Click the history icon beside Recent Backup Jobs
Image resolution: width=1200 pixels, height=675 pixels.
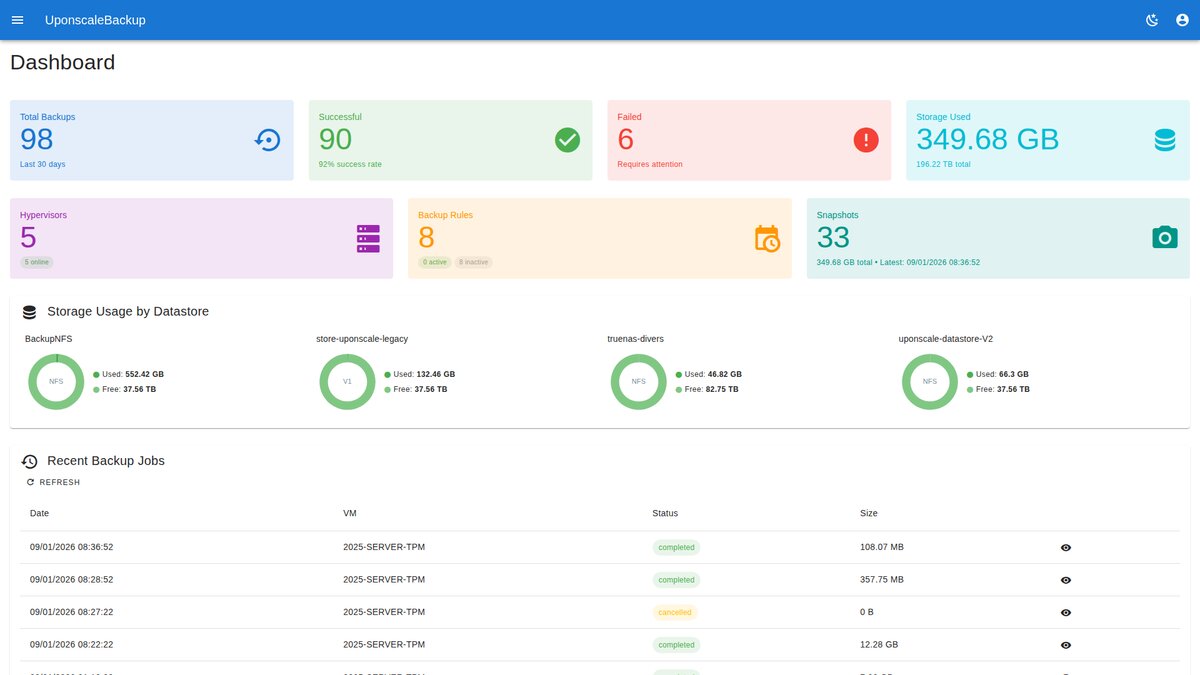(x=30, y=461)
